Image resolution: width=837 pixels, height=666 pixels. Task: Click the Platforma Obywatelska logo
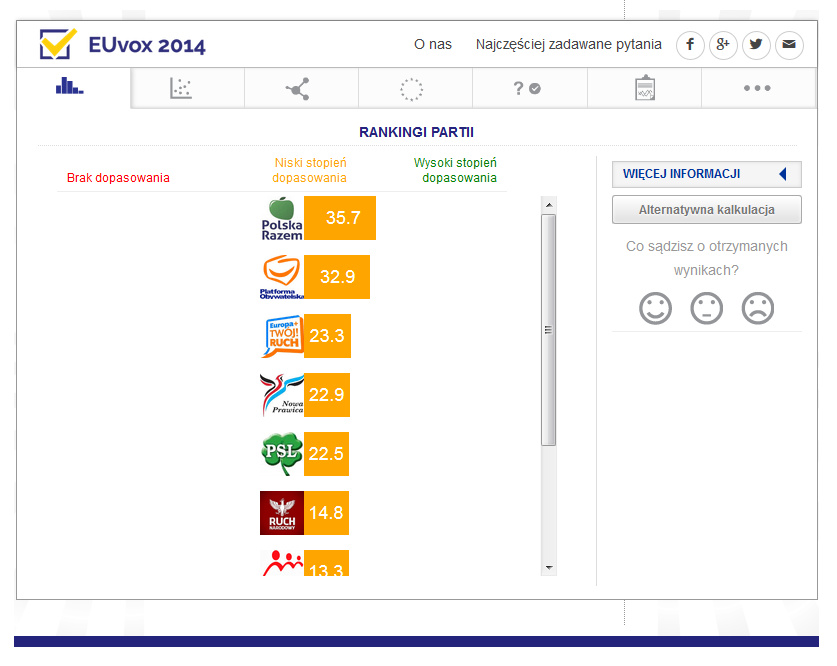(282, 277)
